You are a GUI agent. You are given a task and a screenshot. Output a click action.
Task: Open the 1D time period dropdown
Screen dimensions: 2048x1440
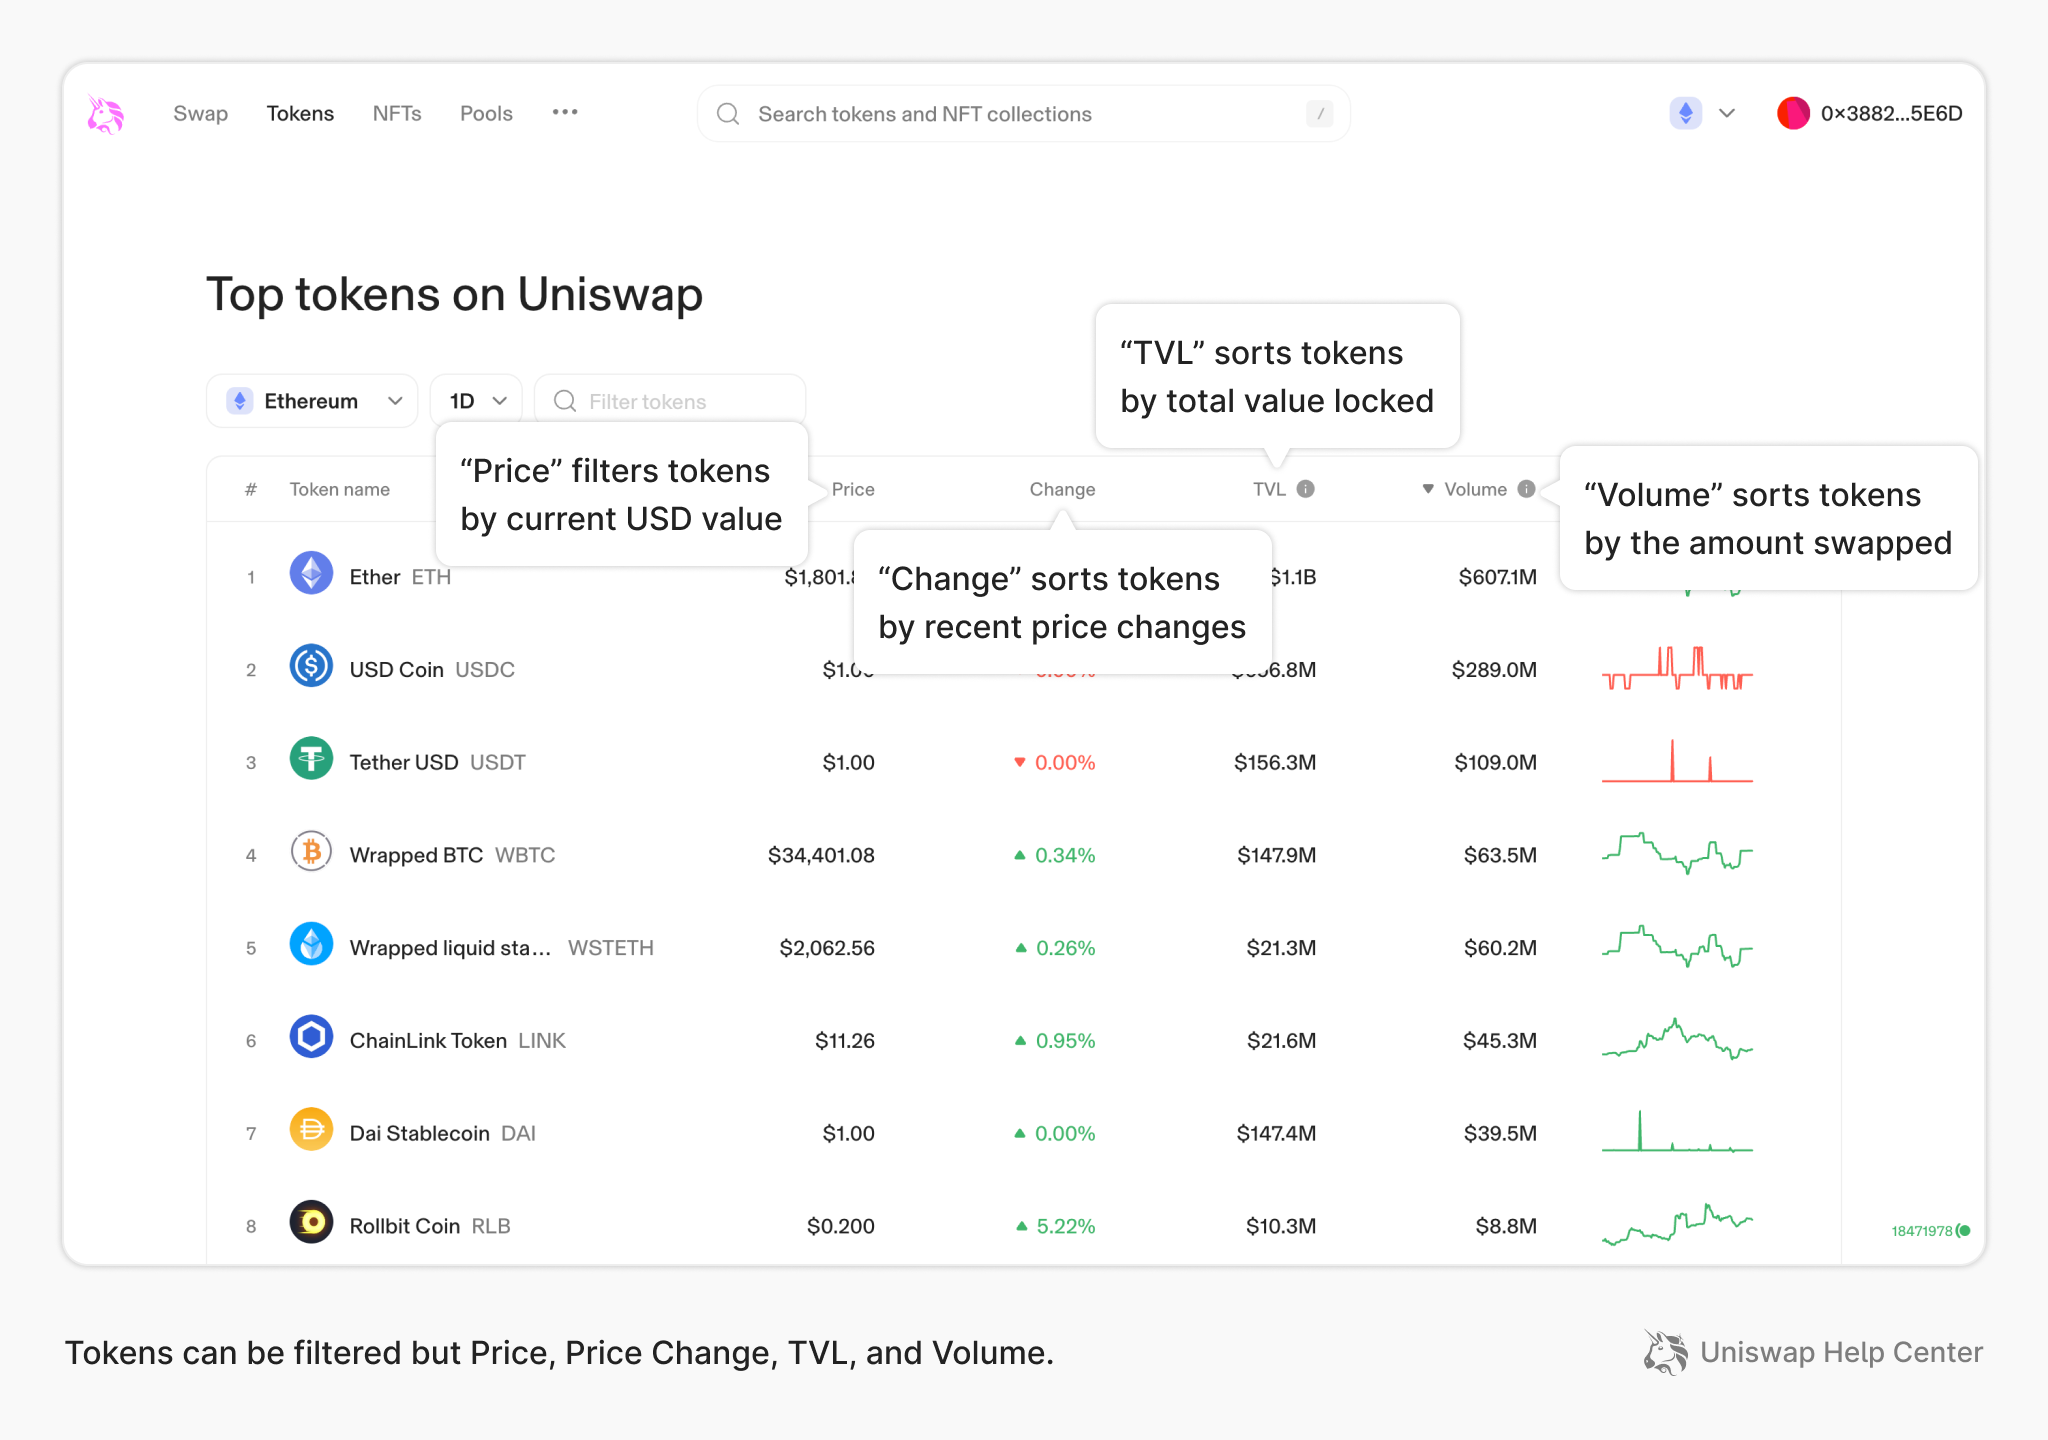point(476,401)
